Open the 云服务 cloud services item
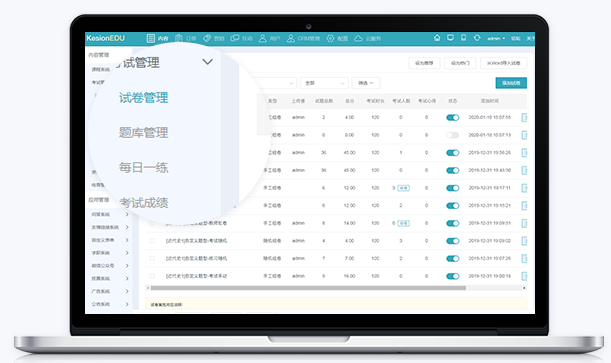This screenshot has height=363, width=611. [367, 38]
